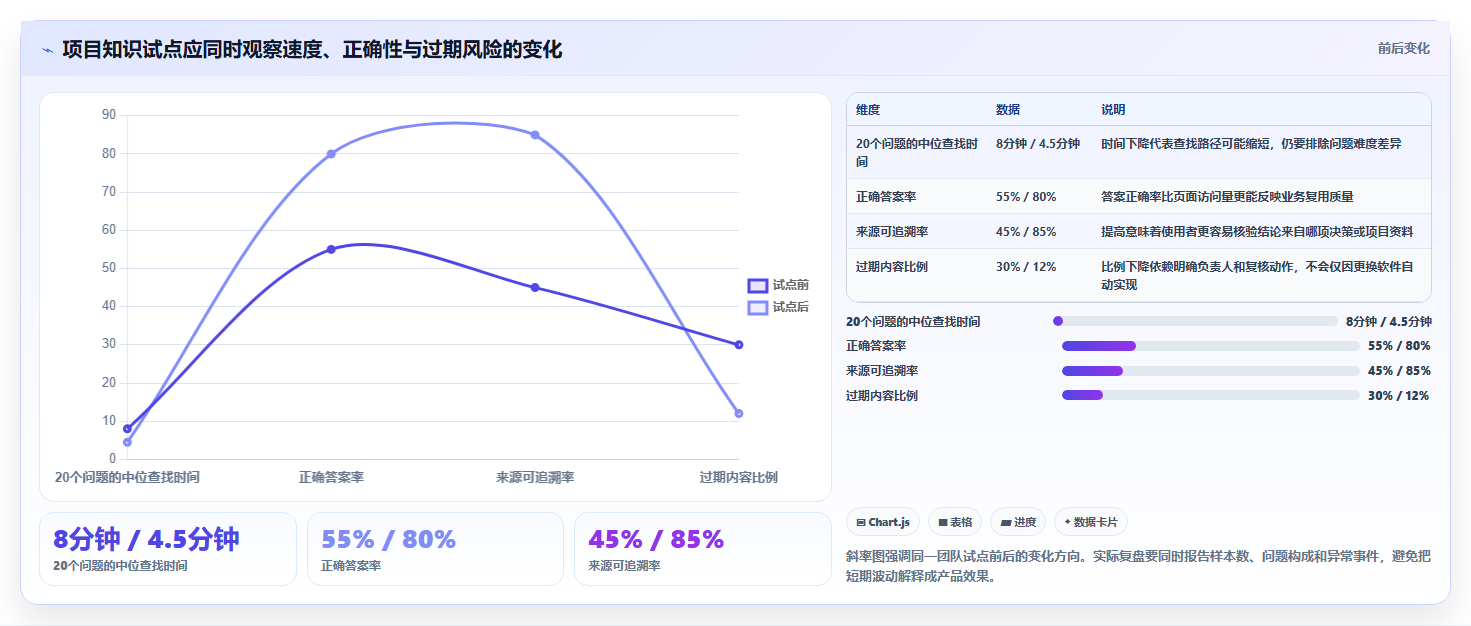This screenshot has width=1471, height=626.
Task: Click the 45% / 85% data card
Action: (703, 549)
